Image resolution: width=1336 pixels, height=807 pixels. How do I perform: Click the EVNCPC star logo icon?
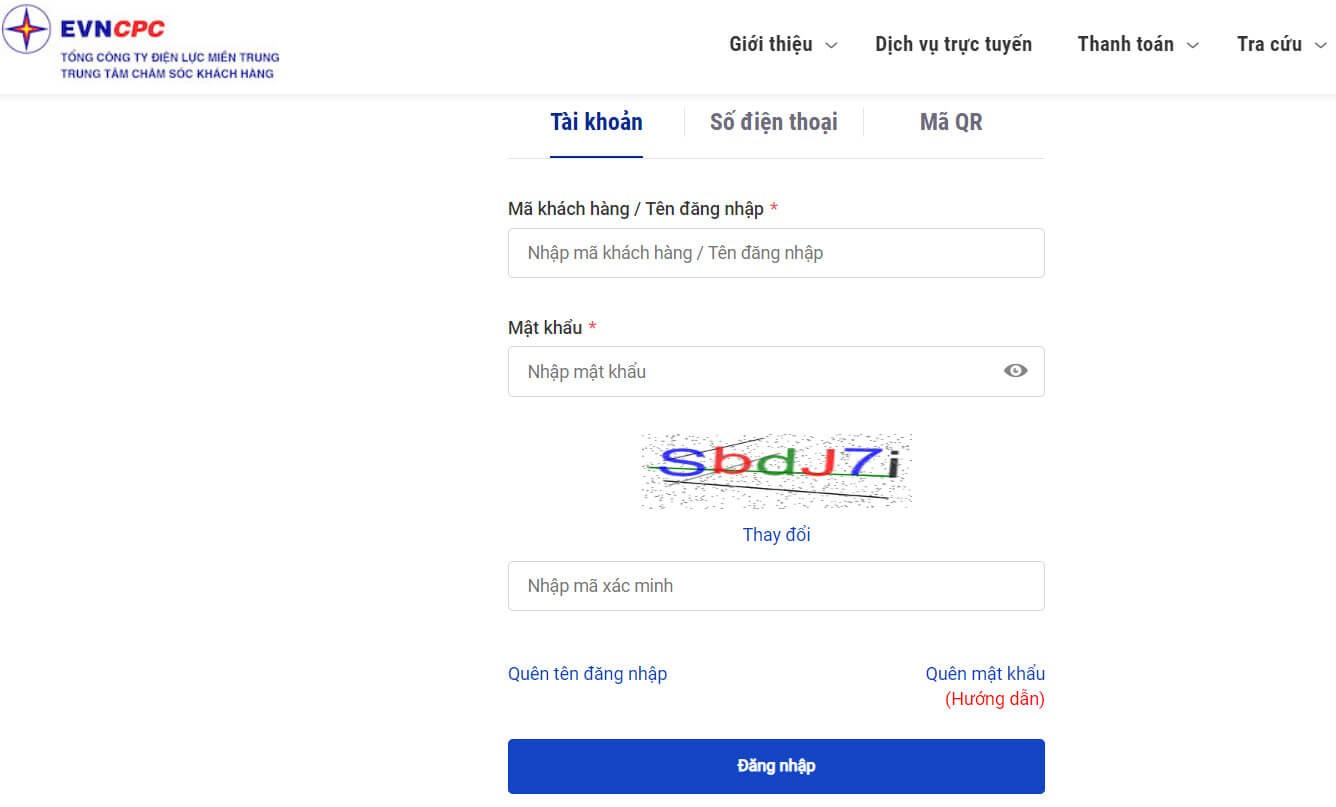coord(26,29)
